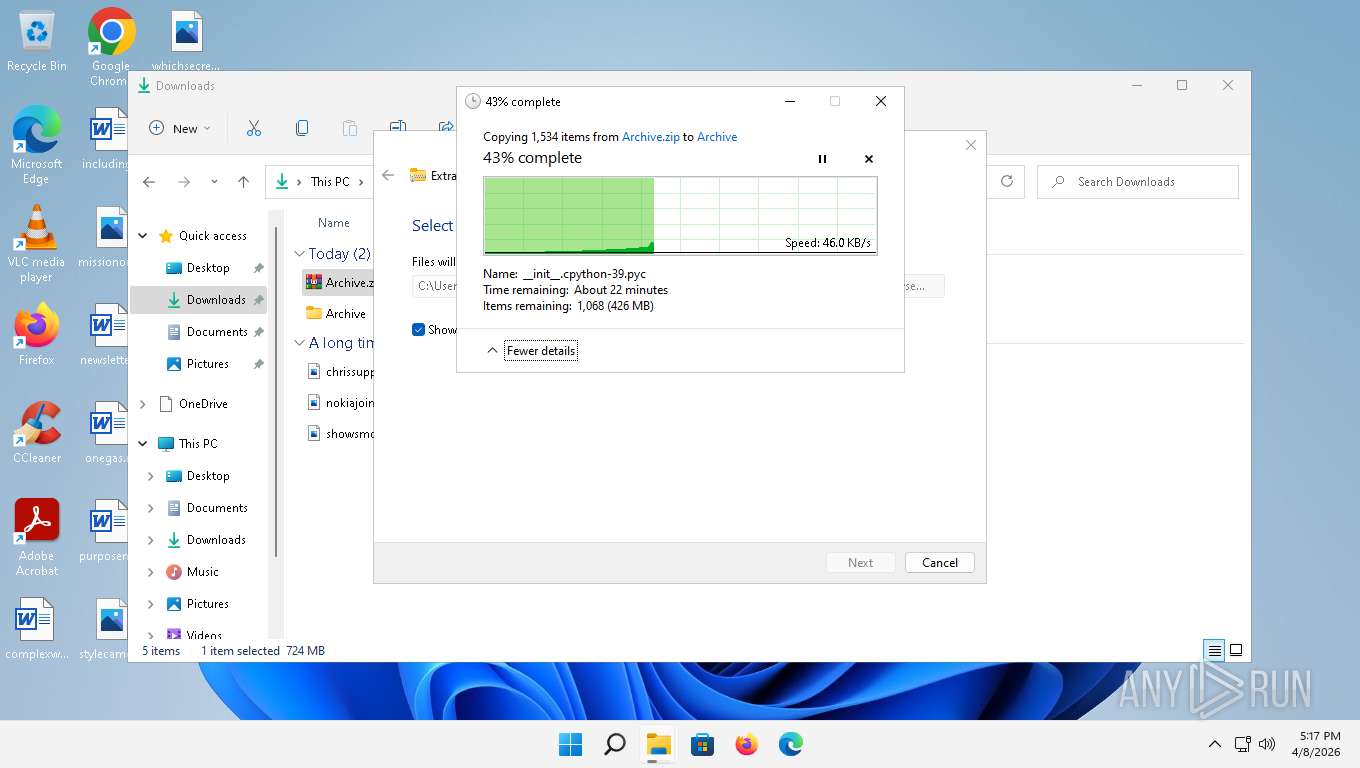Click the Search Downloads field

point(1138,182)
